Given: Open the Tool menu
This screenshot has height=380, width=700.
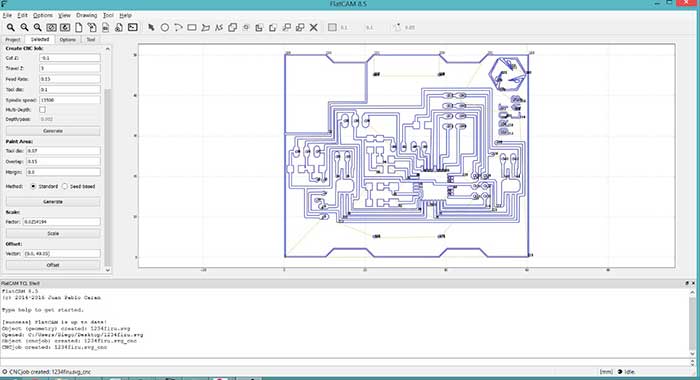Looking at the screenshot, I should (108, 15).
